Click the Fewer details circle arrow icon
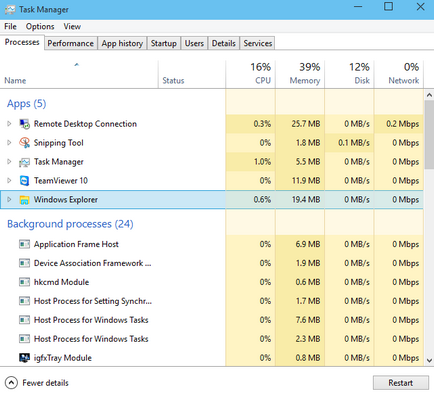The image size is (434, 396). point(11,383)
